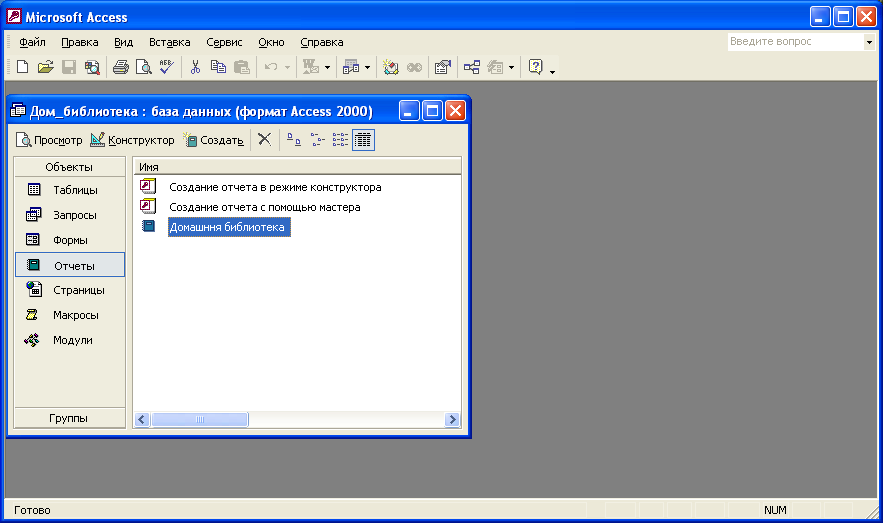Click the Группы header bar
This screenshot has height=523, width=883.
click(69, 418)
